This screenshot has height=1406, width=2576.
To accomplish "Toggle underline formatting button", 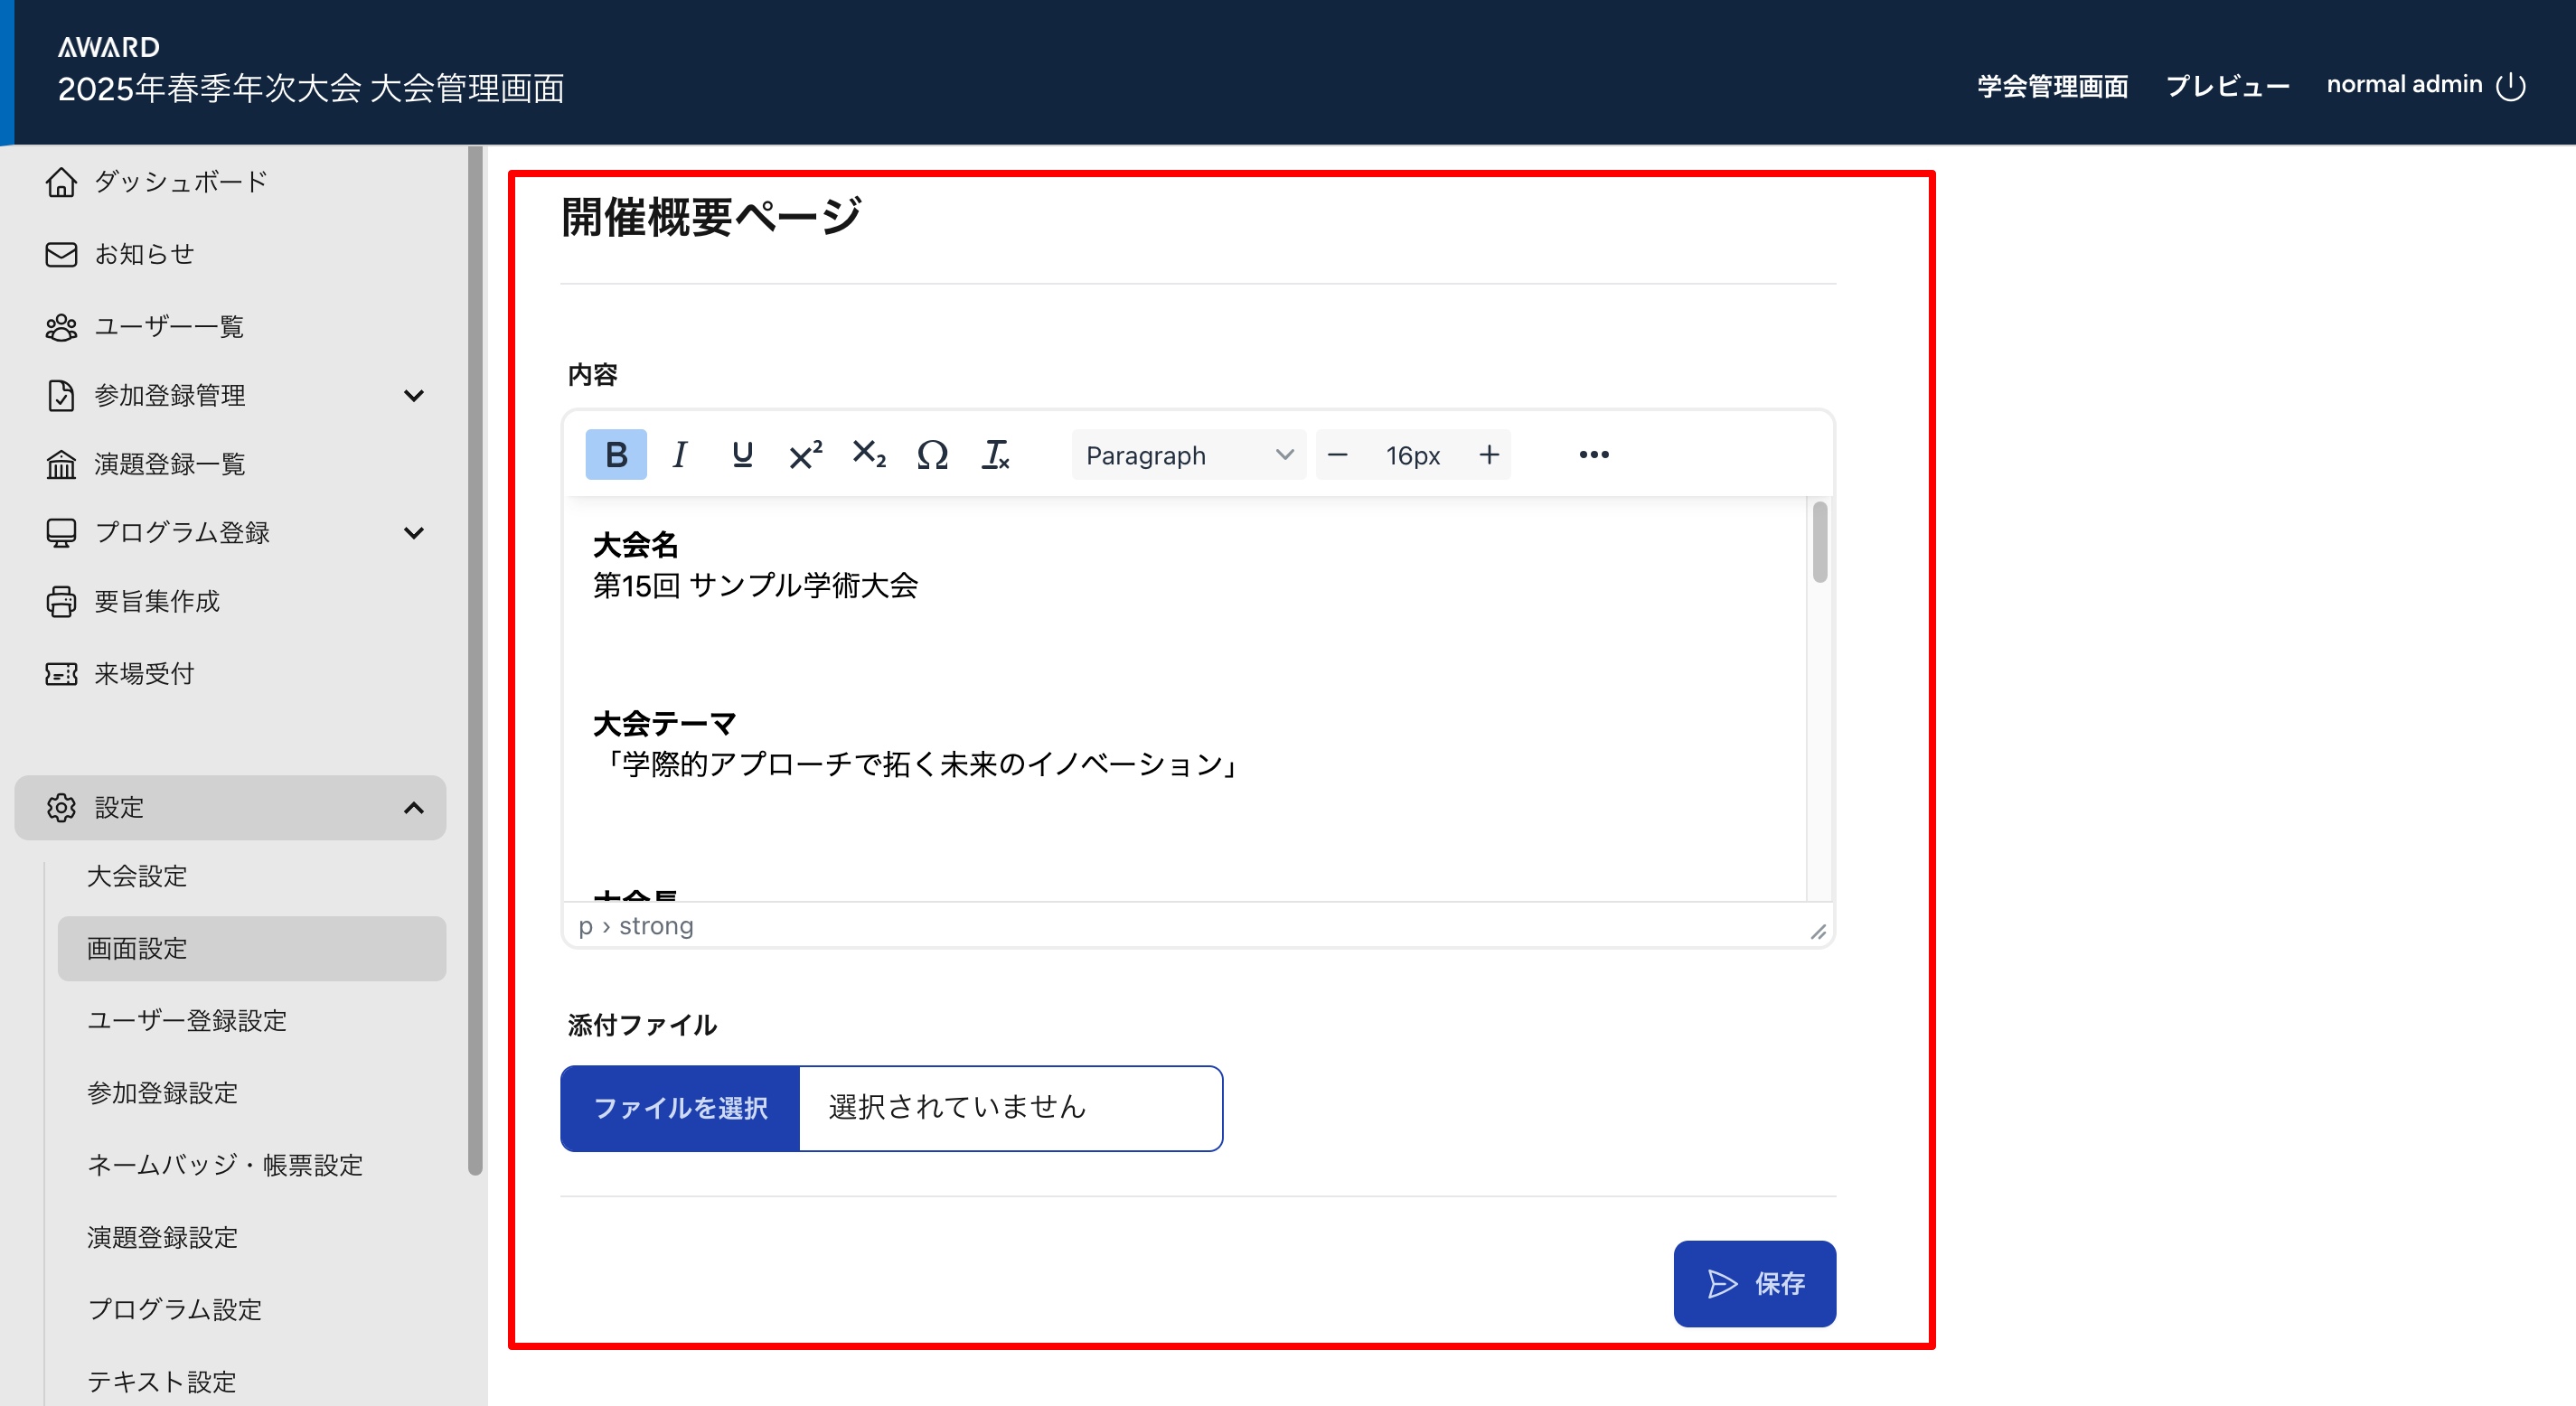I will pos(741,455).
